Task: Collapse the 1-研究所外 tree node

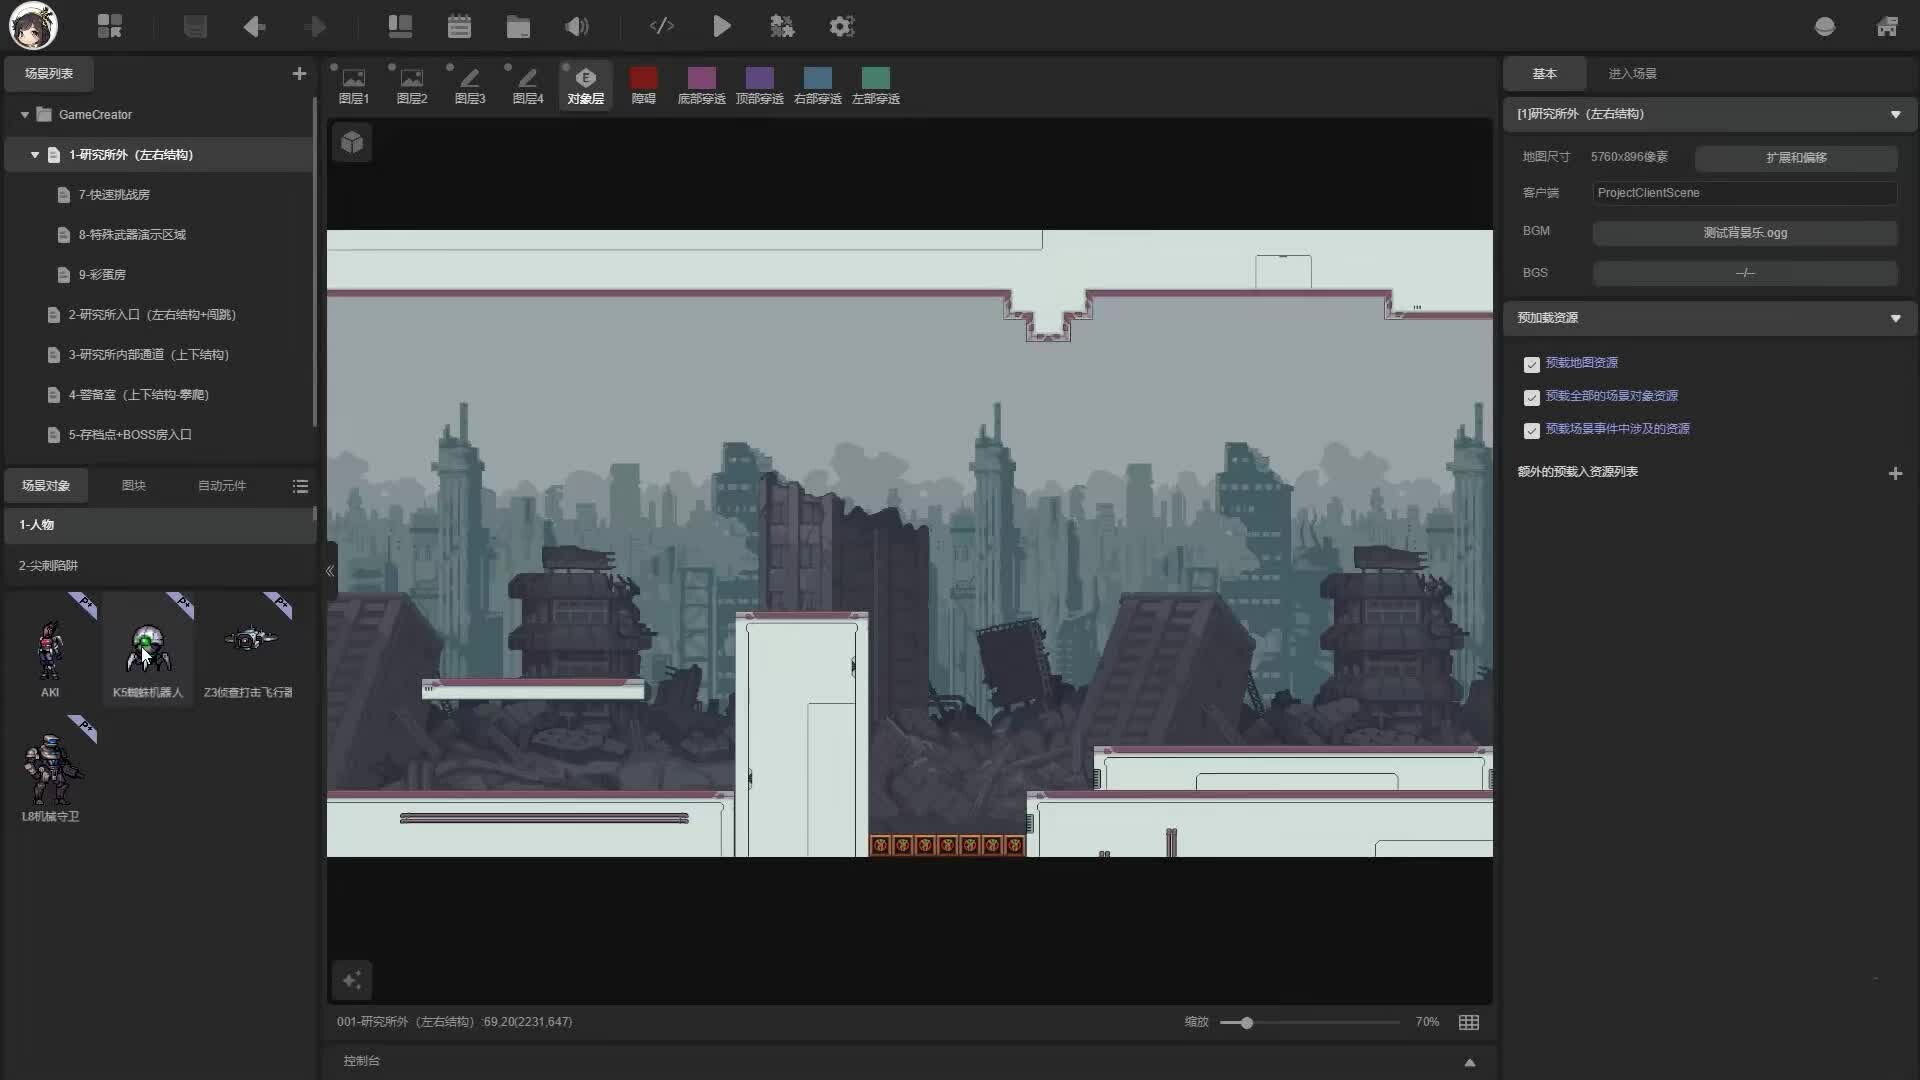Action: click(35, 155)
